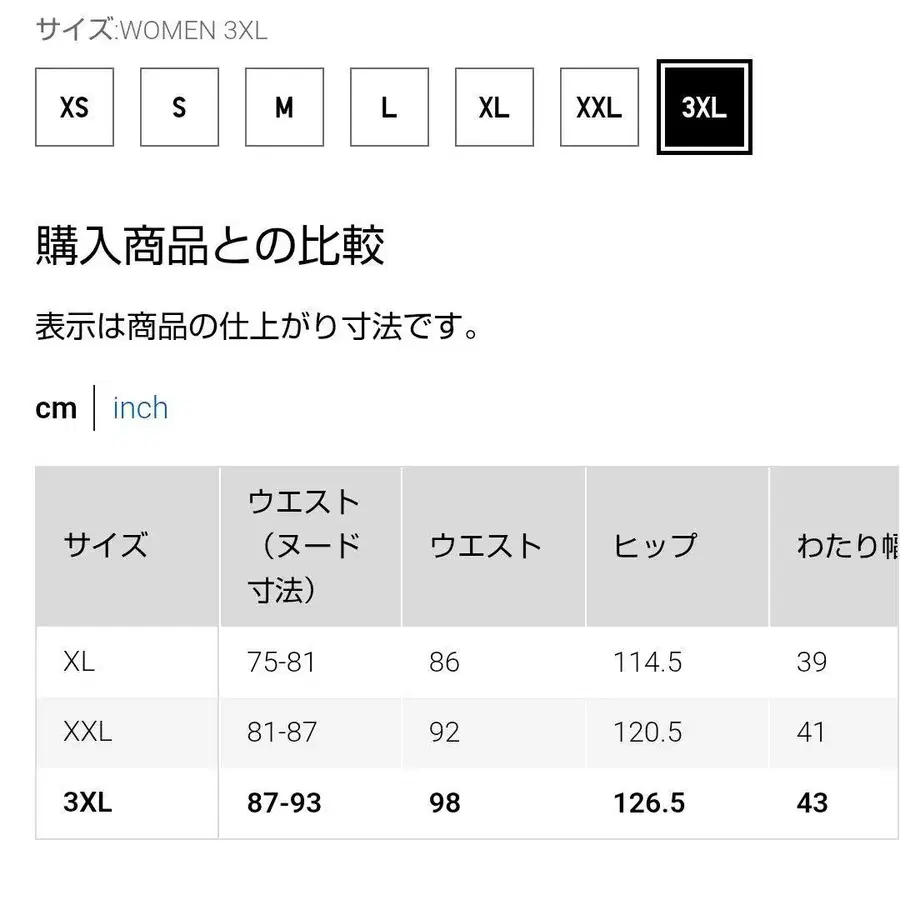This screenshot has width=900, height=900.
Task: Click the XL row in size table
Action: 79,661
